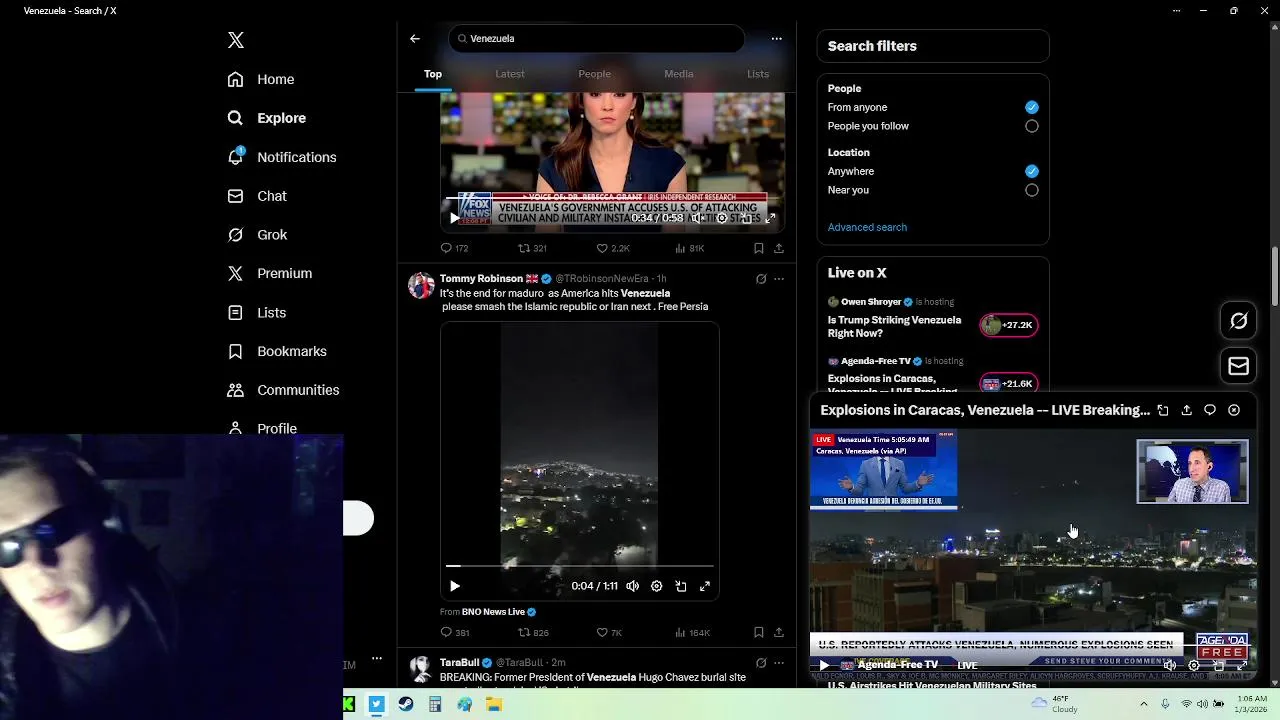Open live broadcast chat bubble
Viewport: 1280px width, 720px height.
1210,410
